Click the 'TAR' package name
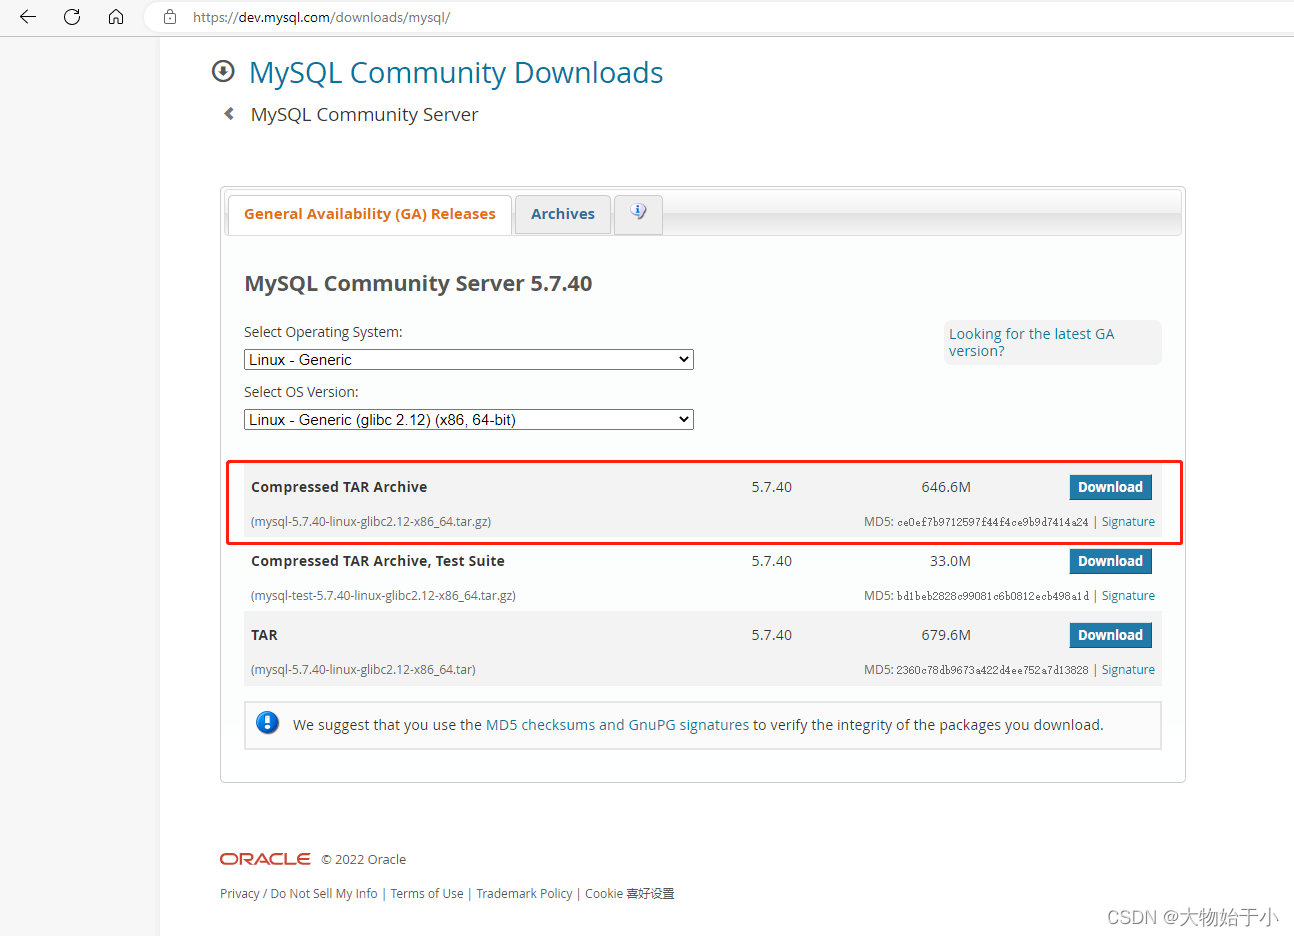 coord(264,635)
